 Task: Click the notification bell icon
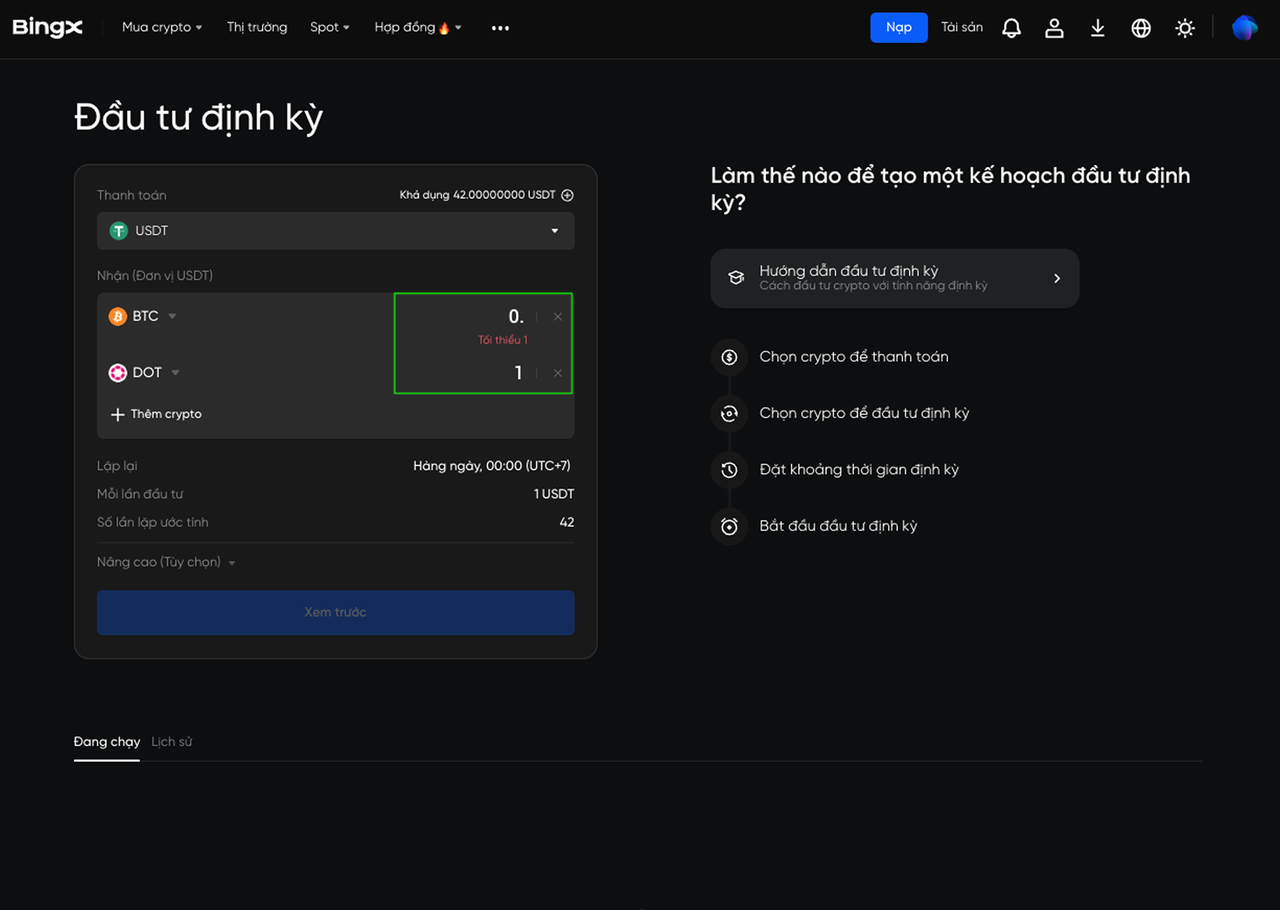click(1011, 28)
